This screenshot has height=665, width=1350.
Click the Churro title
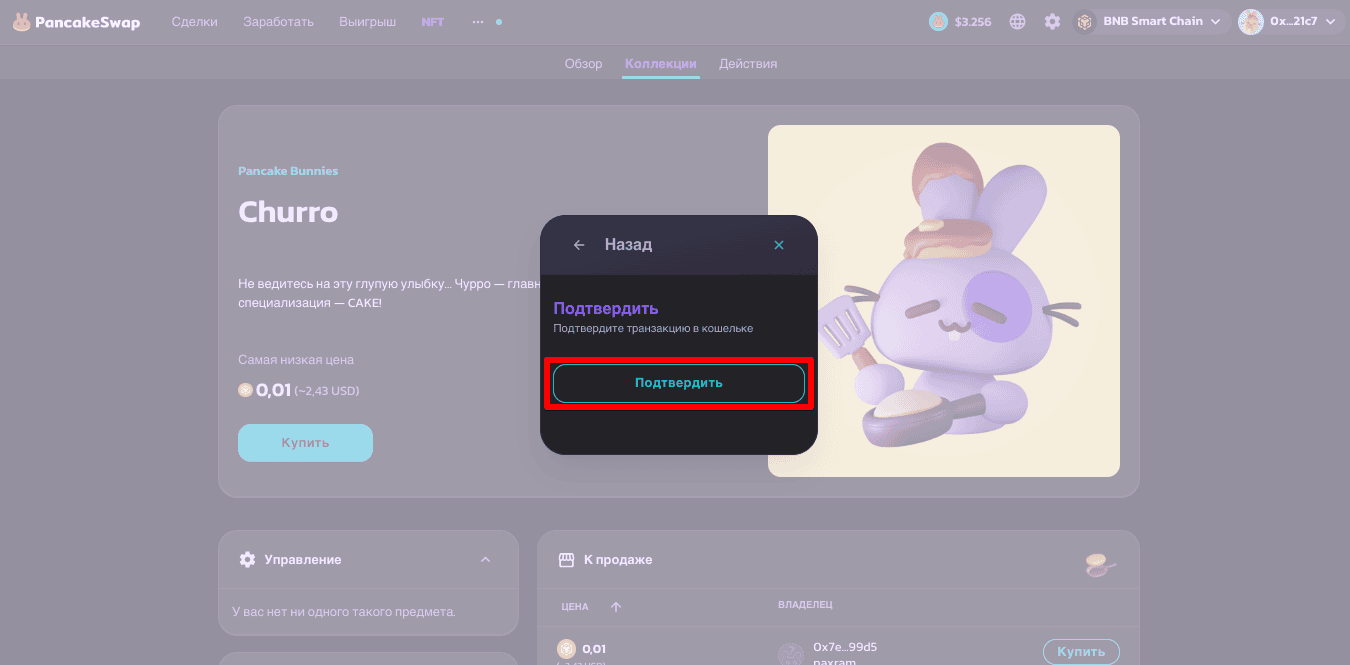288,212
